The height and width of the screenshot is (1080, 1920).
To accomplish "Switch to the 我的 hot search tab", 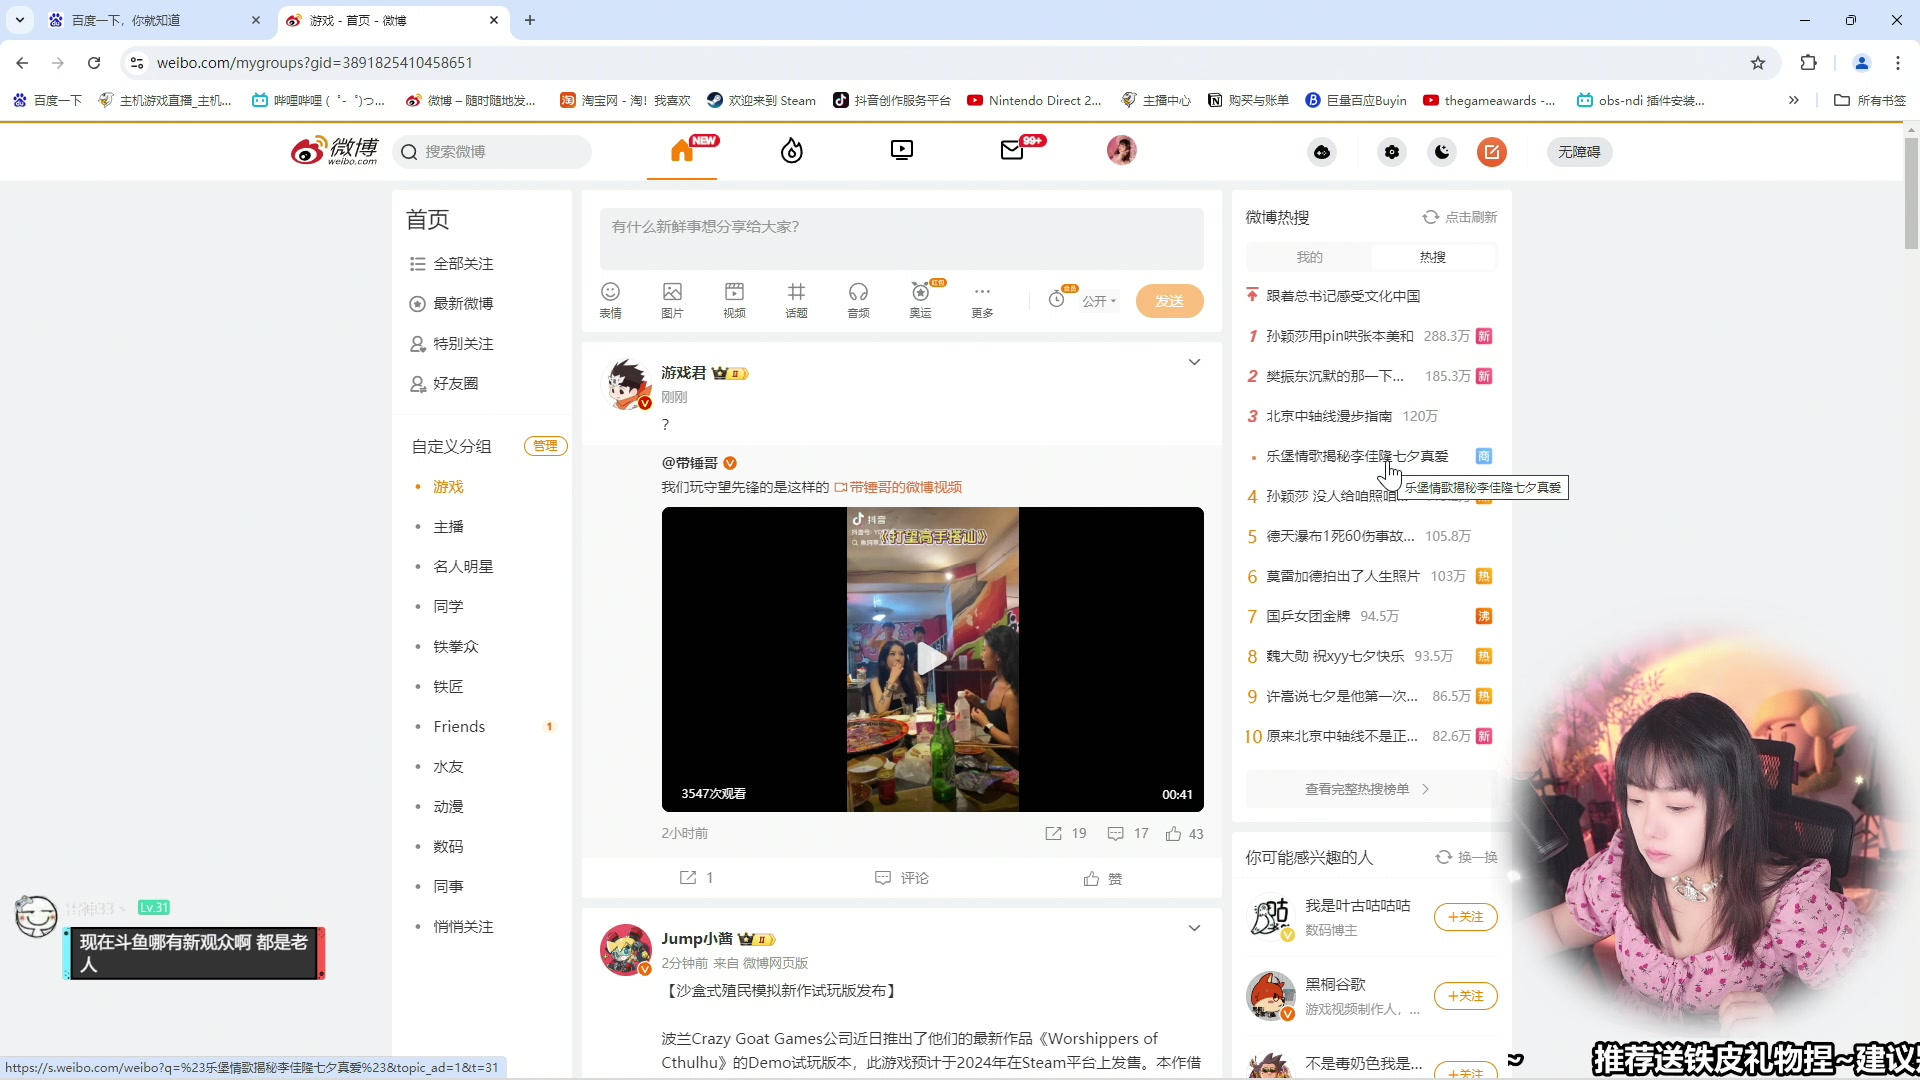I will (1308, 256).
